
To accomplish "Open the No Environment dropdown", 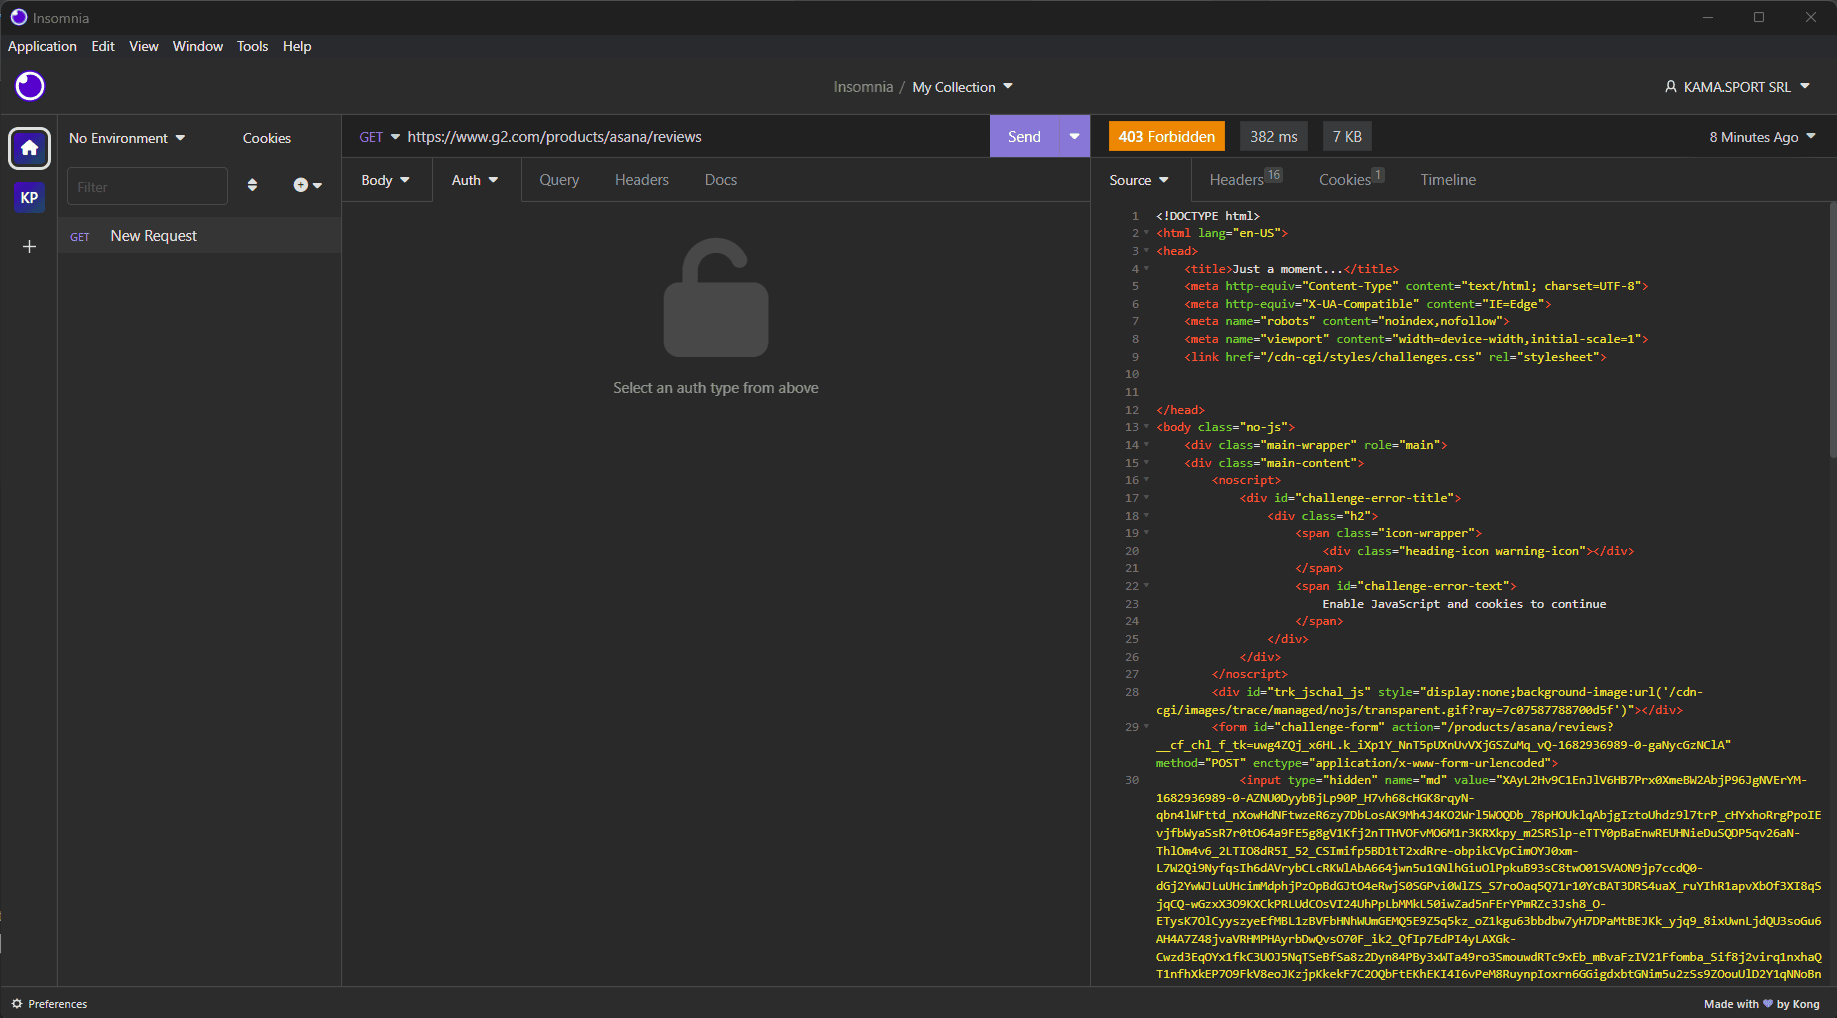I will click(127, 138).
